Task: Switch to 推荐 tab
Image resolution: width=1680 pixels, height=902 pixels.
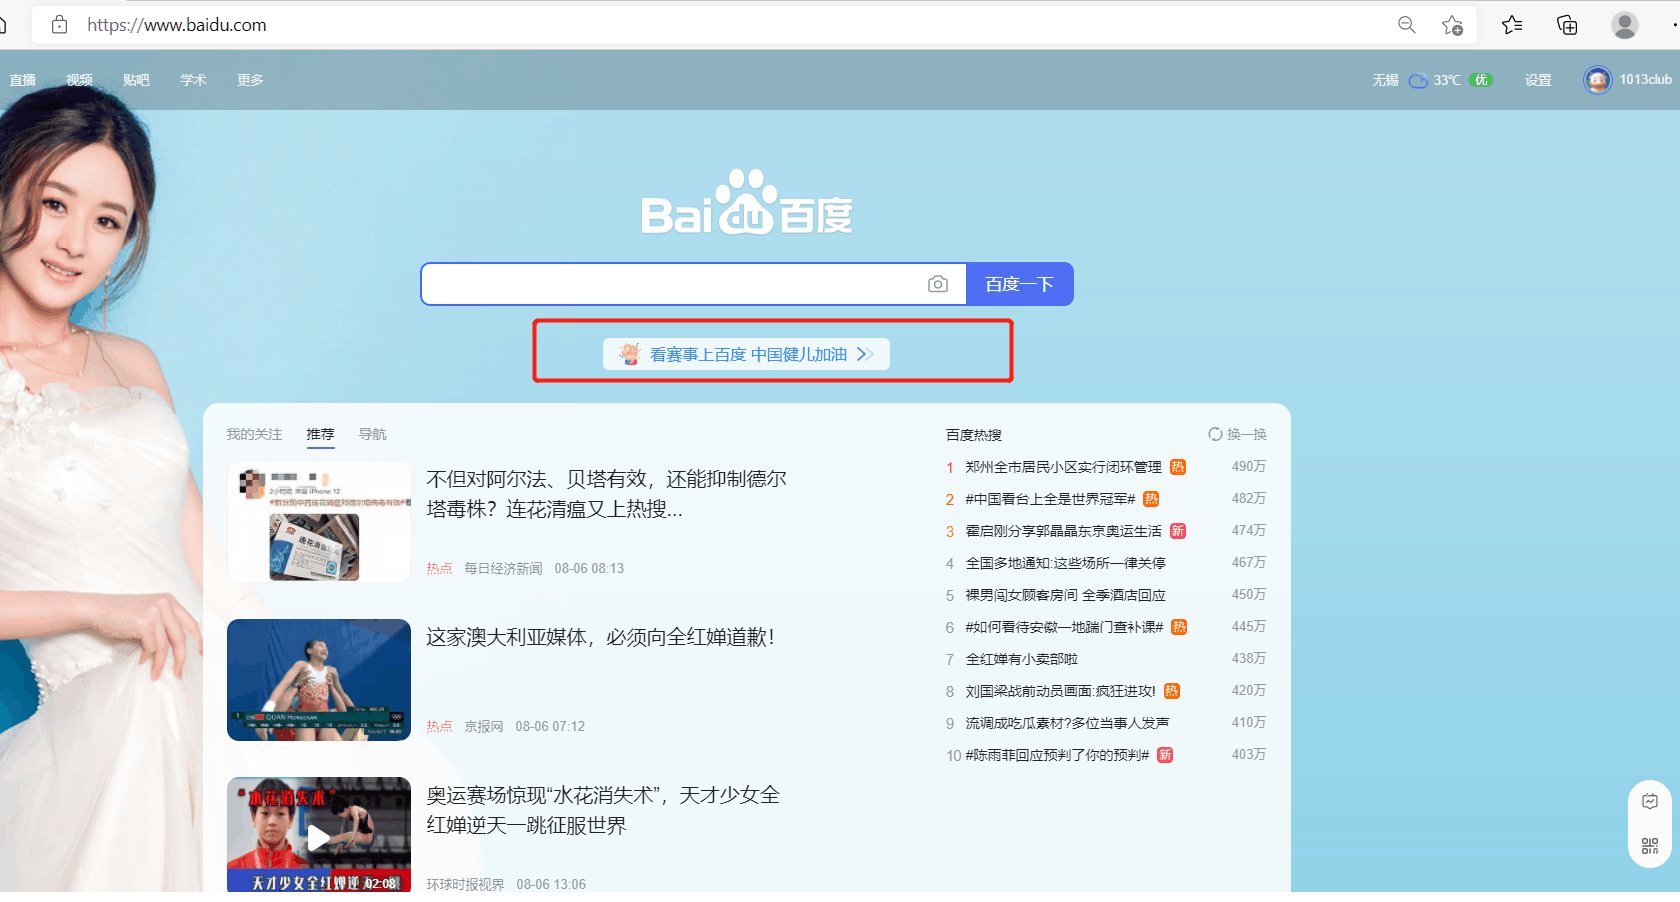Action: tap(320, 434)
